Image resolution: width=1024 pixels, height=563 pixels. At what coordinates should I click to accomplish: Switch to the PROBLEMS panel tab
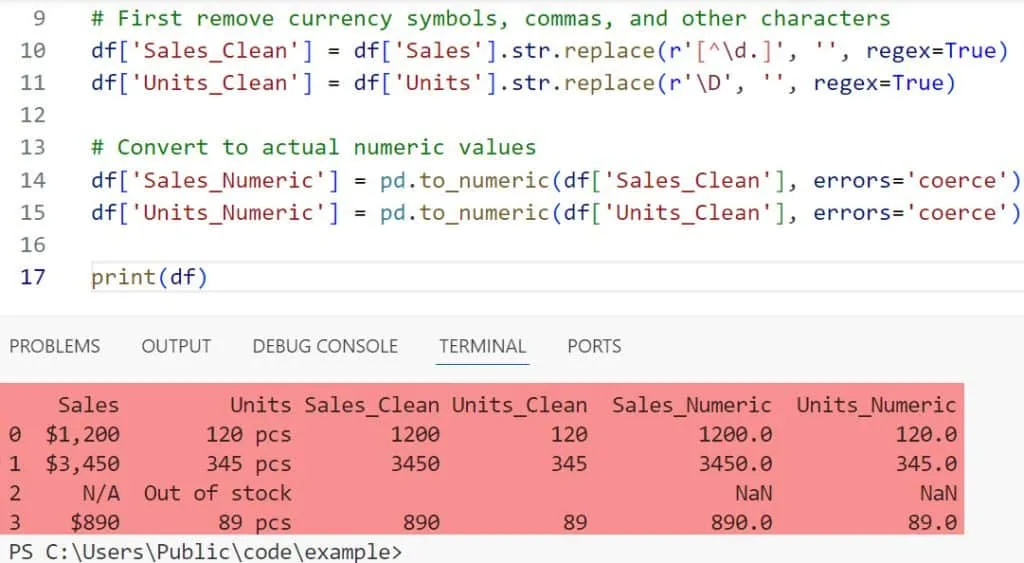55,346
